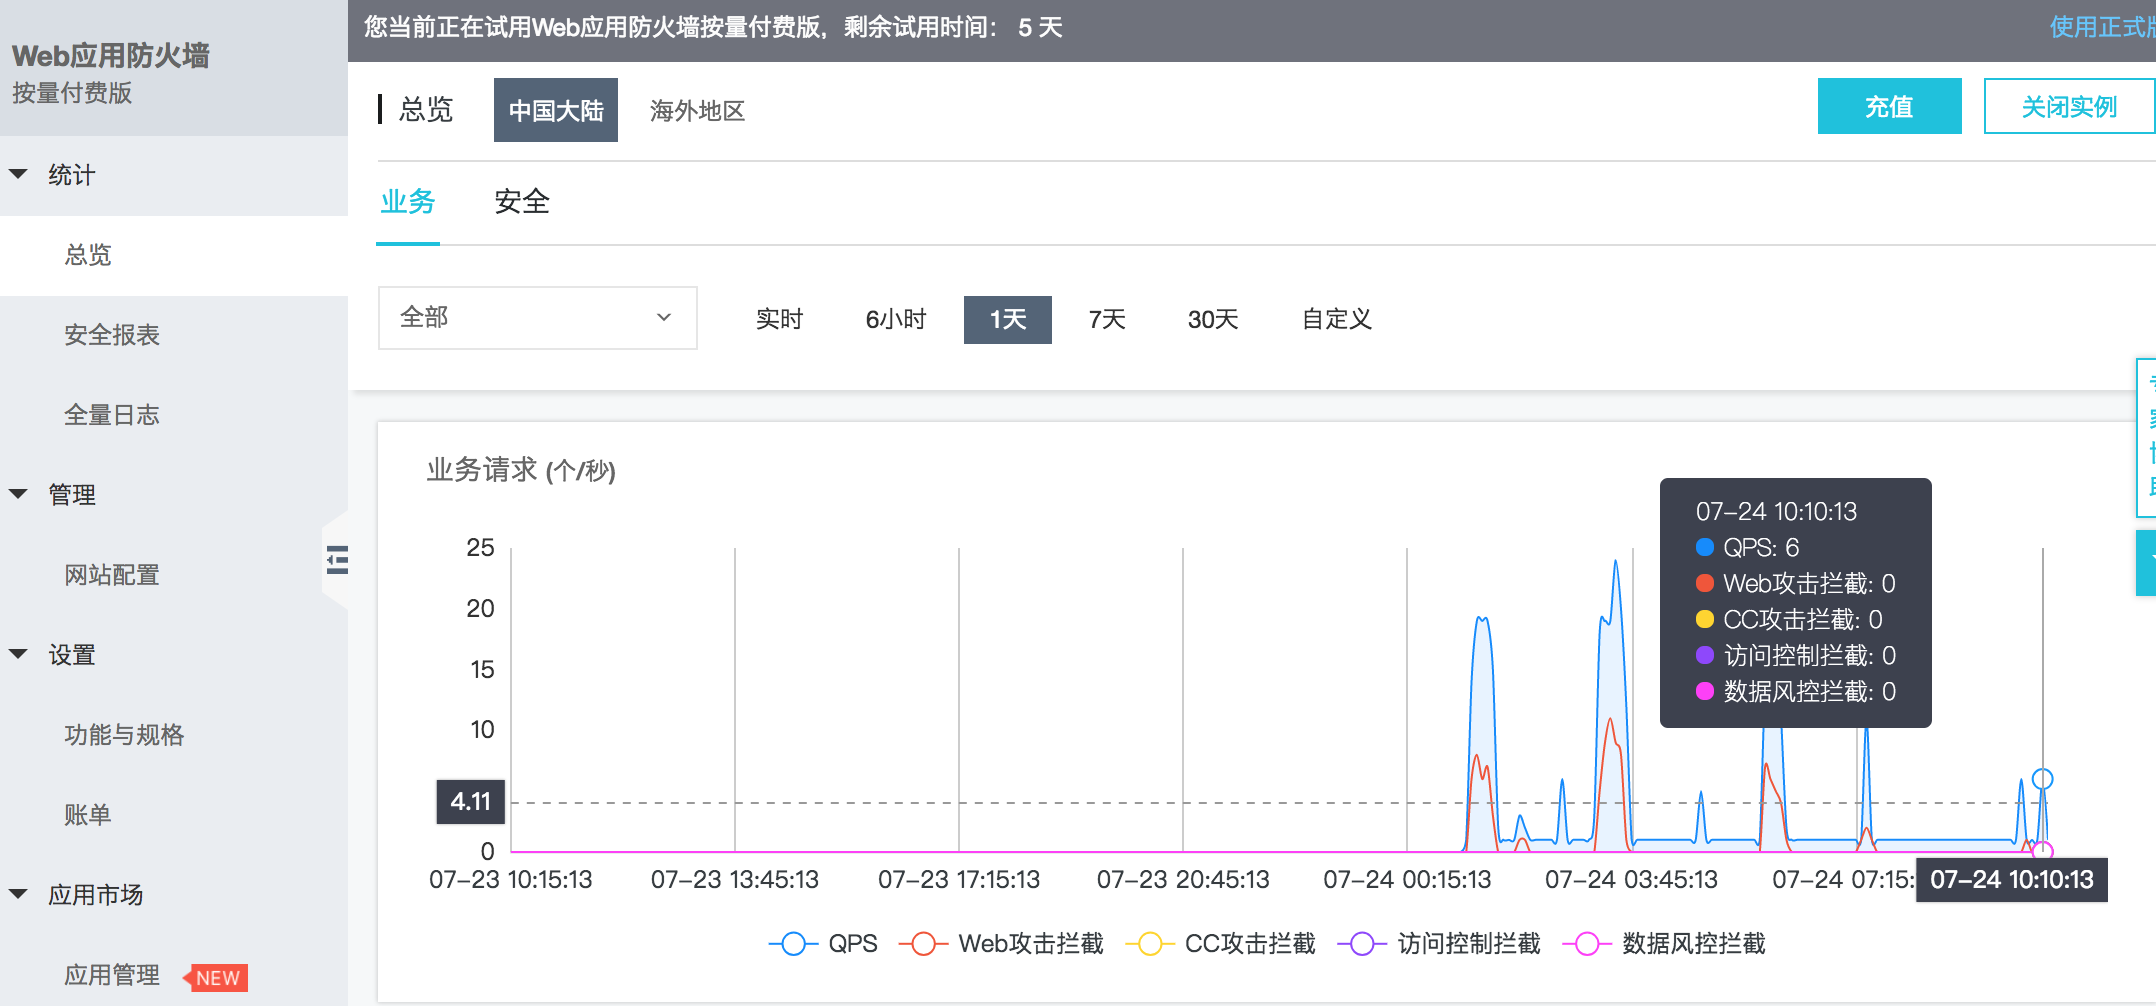This screenshot has width=2156, height=1006.
Task: Select the 7天 time range
Action: point(1107,319)
